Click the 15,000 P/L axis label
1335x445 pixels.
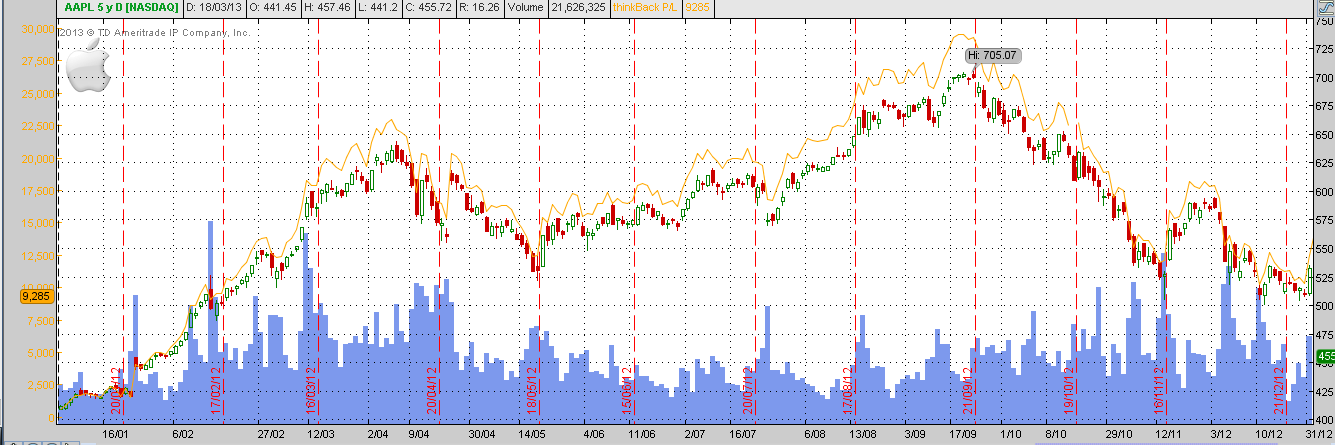point(37,224)
